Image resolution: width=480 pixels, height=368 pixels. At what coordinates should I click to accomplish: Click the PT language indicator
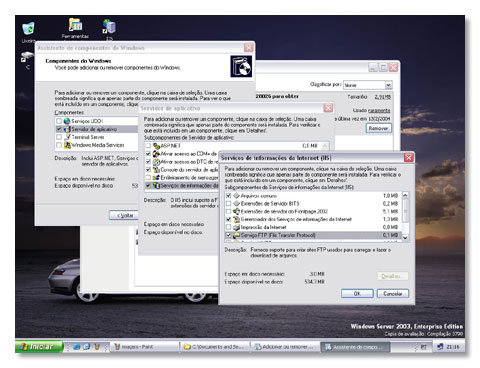pos(423,347)
